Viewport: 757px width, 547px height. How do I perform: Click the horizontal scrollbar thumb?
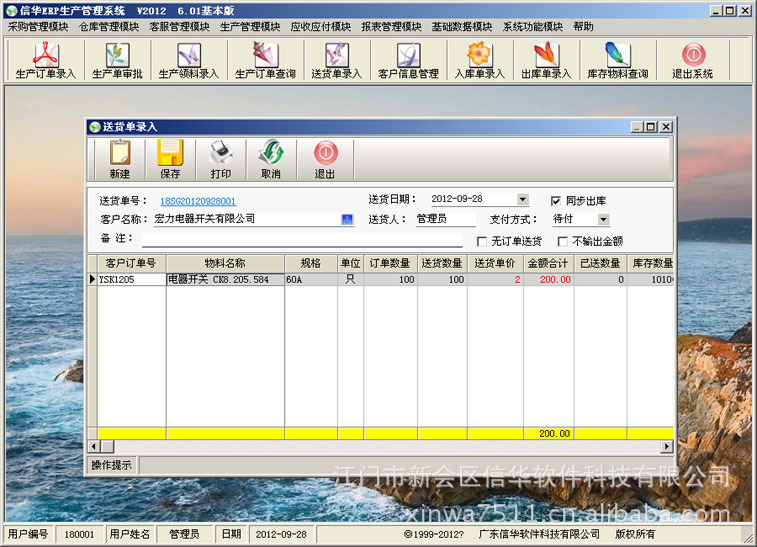(x=107, y=447)
